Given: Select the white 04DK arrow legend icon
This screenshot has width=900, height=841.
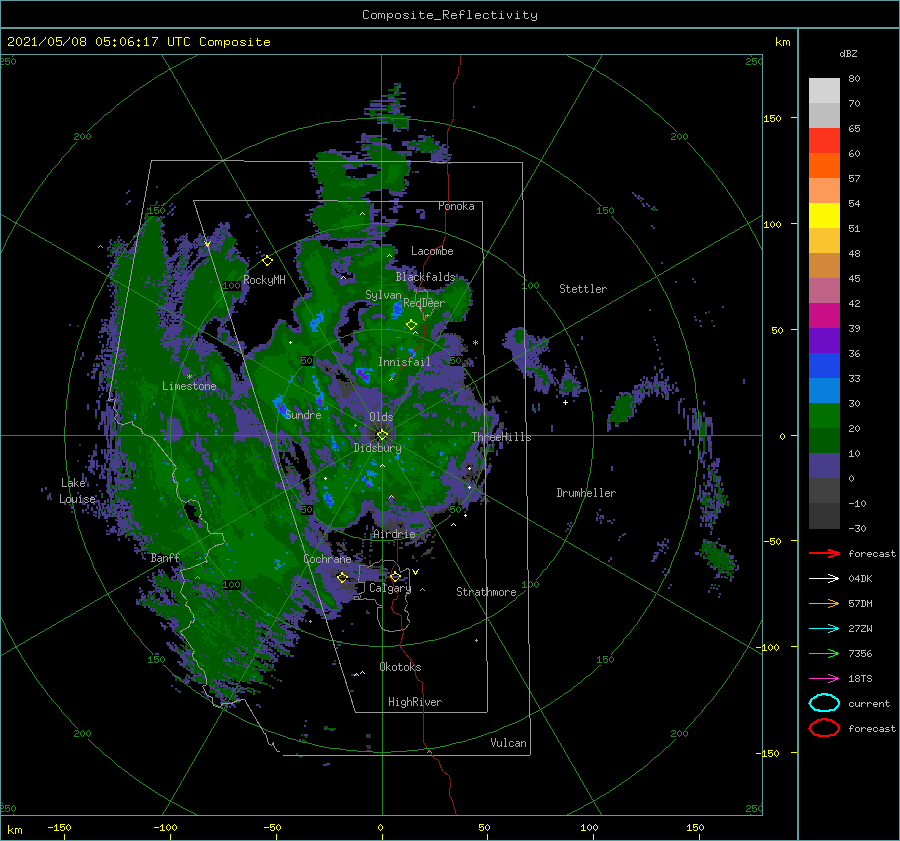Looking at the screenshot, I should pos(824,579).
